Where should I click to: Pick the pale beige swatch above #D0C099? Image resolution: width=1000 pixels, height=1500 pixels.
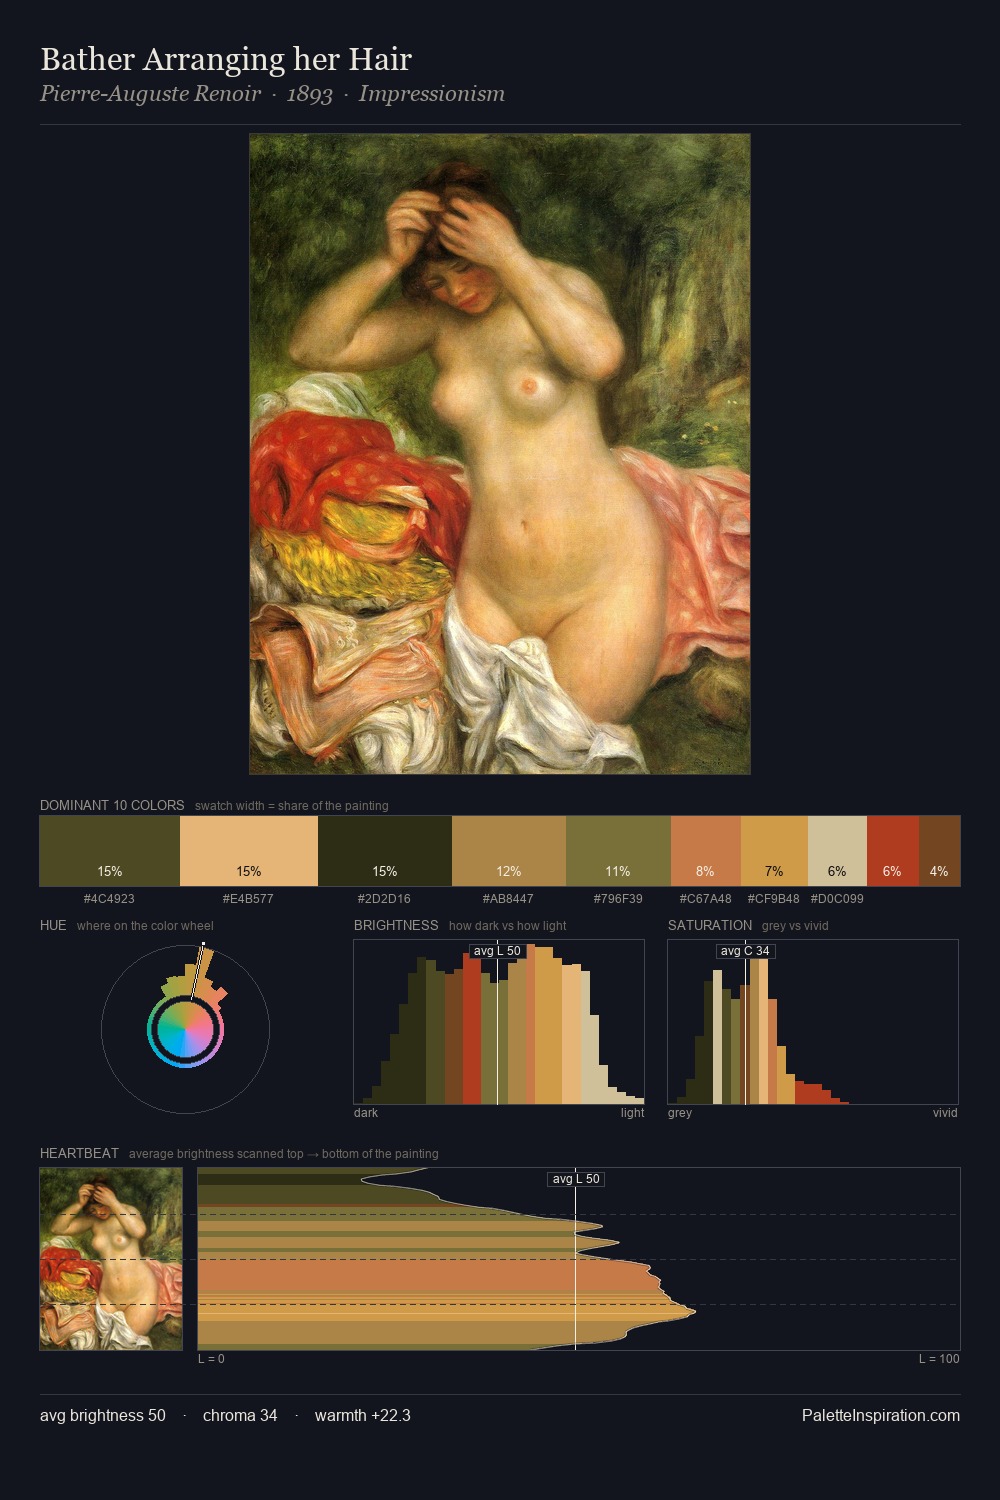click(837, 851)
